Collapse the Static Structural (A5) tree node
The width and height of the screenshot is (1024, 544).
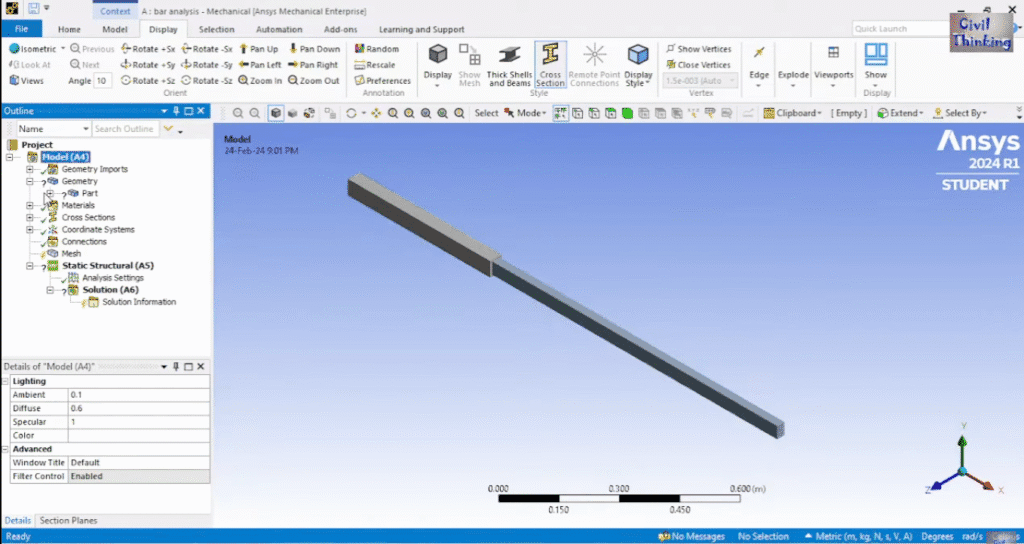[32, 266]
